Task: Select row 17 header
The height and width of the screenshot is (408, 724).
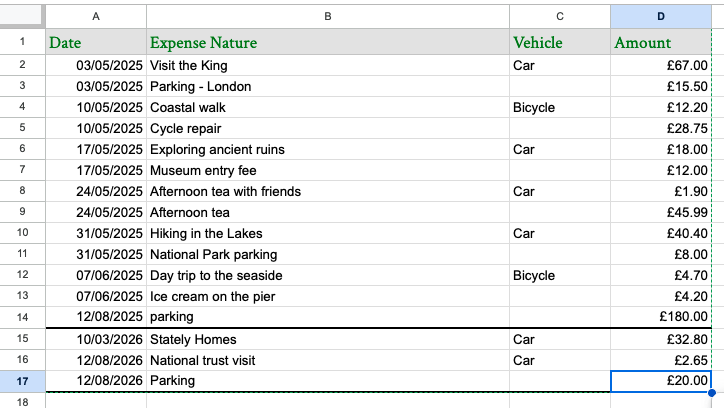Action: [22, 381]
